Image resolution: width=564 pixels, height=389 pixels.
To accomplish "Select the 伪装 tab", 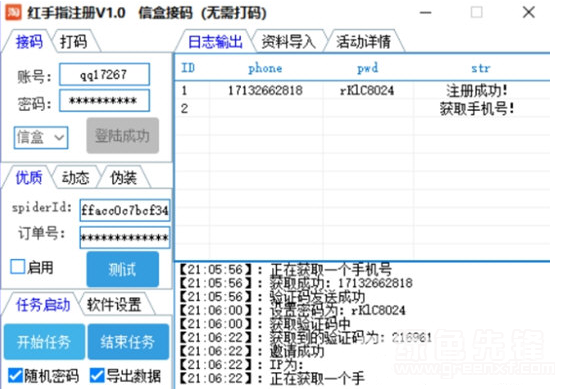I will (x=123, y=177).
